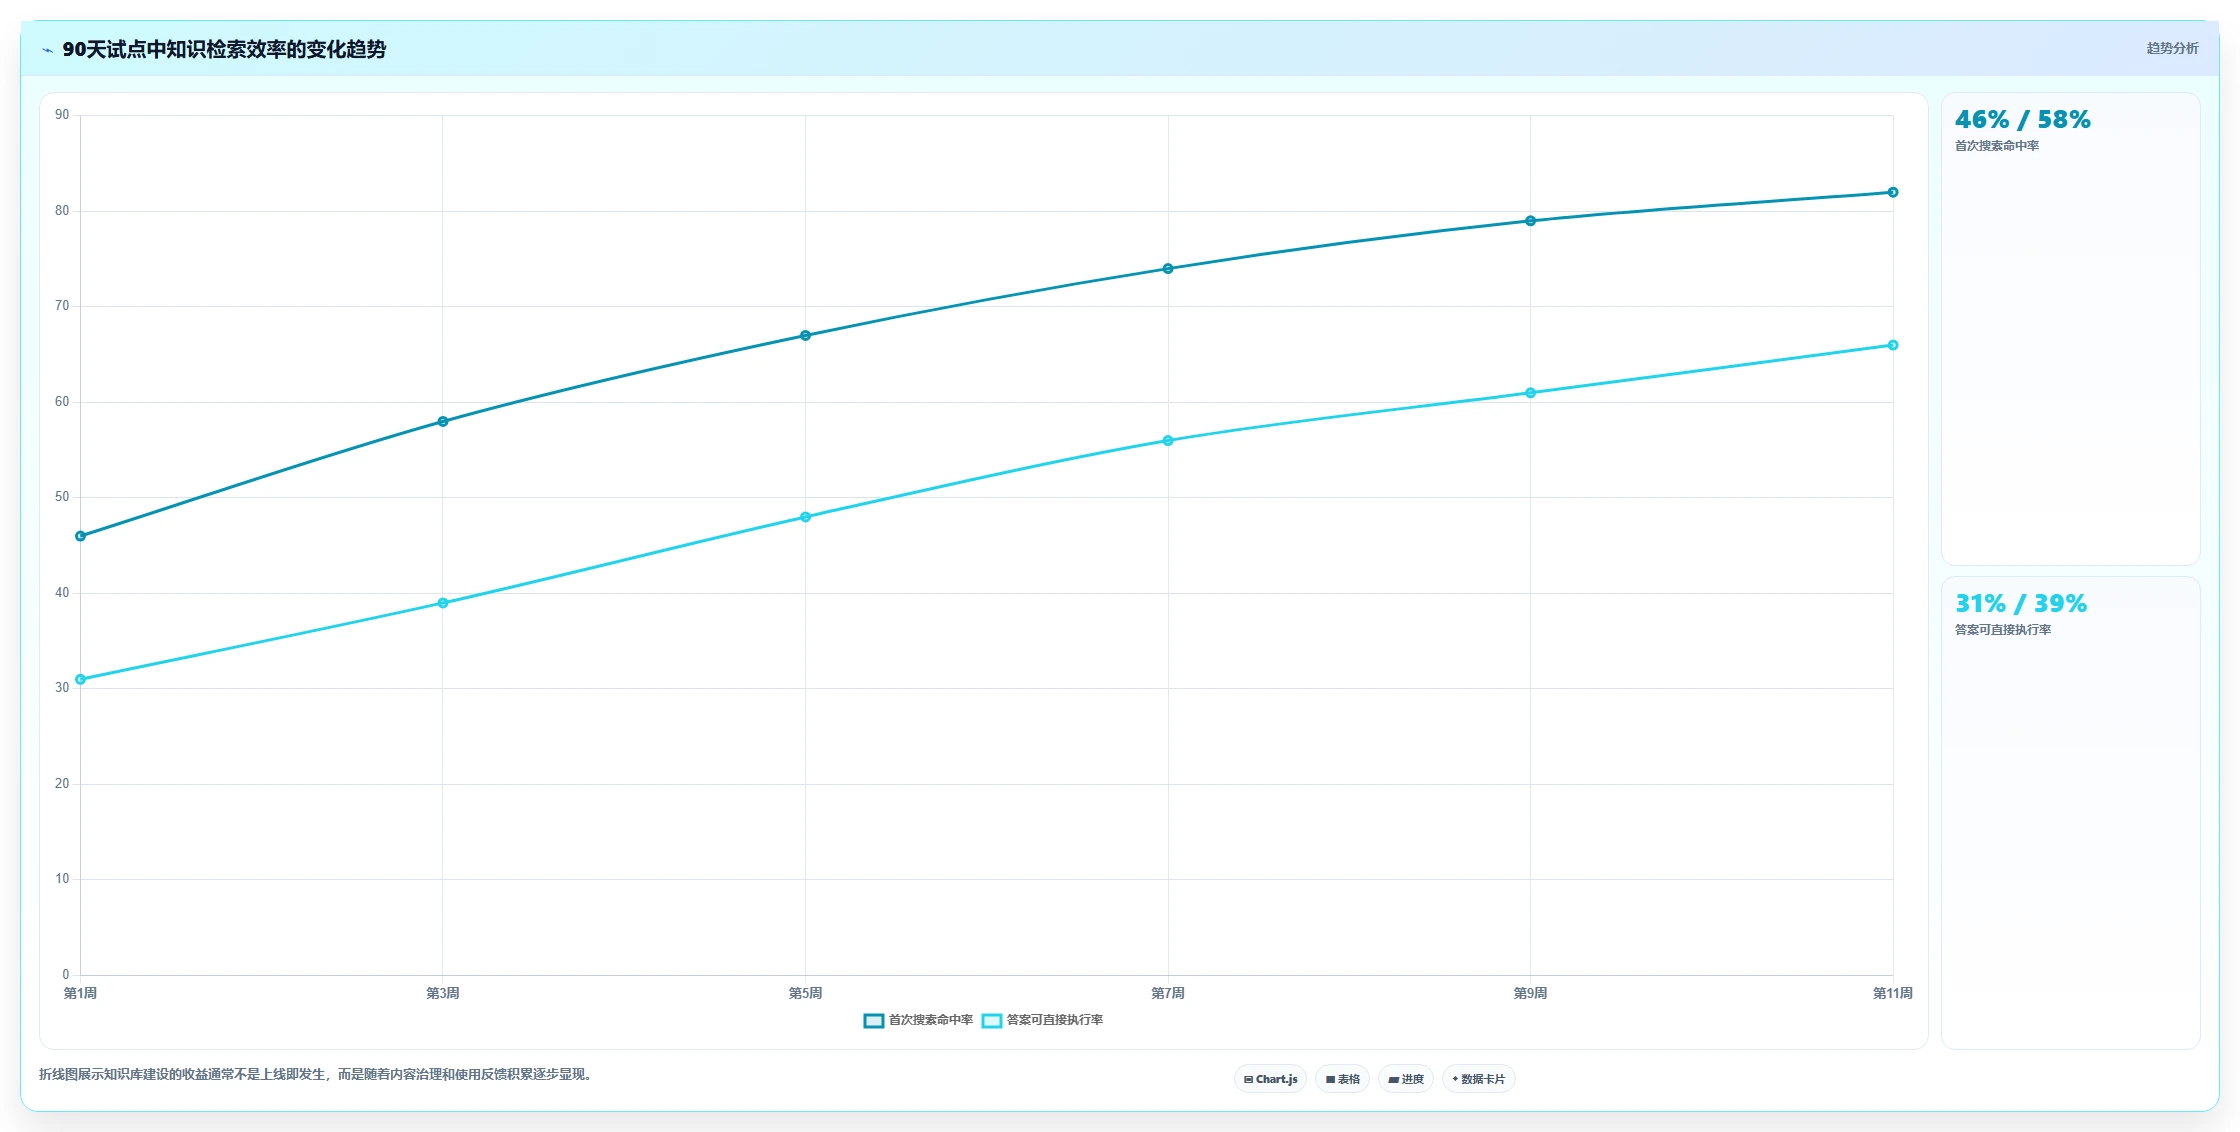Click the 第7周 point on 首次搜索命中率 line

click(x=1168, y=269)
